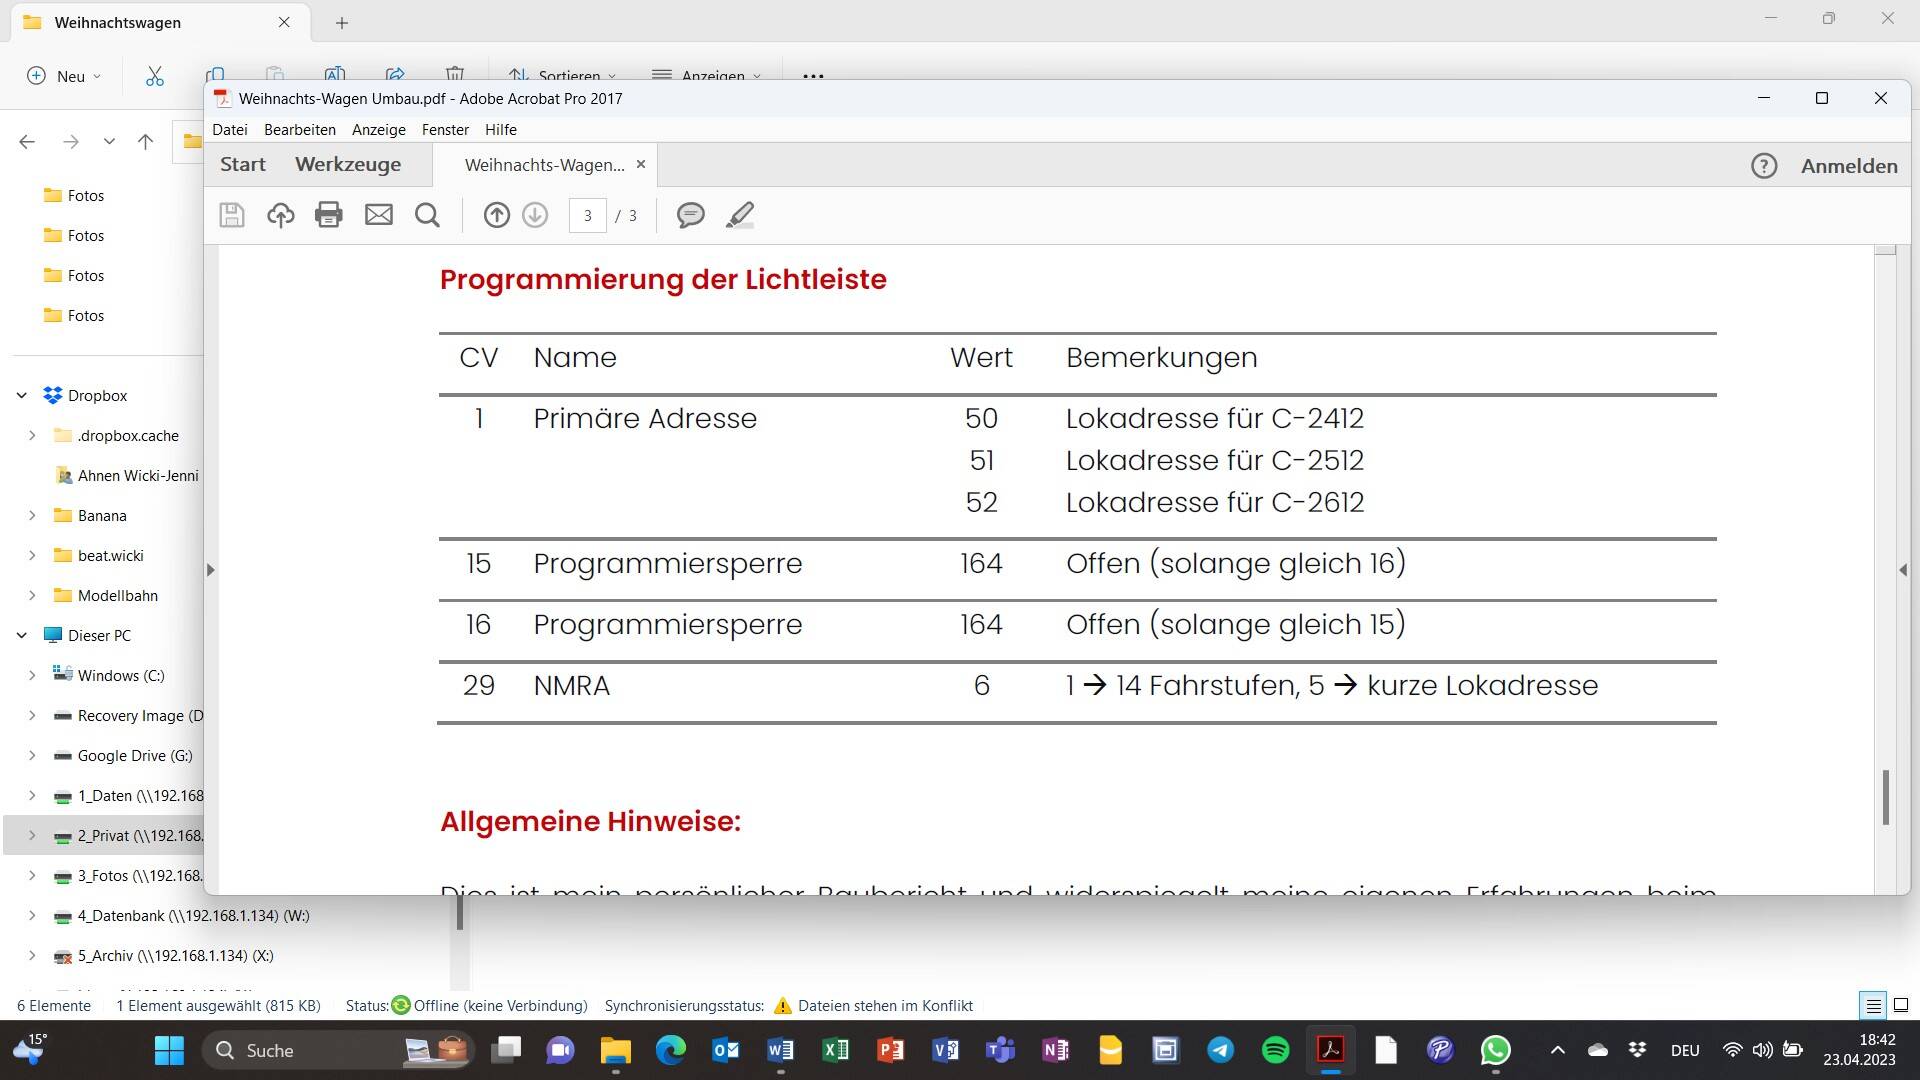Open the Neu dropdown in Explorer
This screenshot has height=1080, width=1920.
pos(65,76)
